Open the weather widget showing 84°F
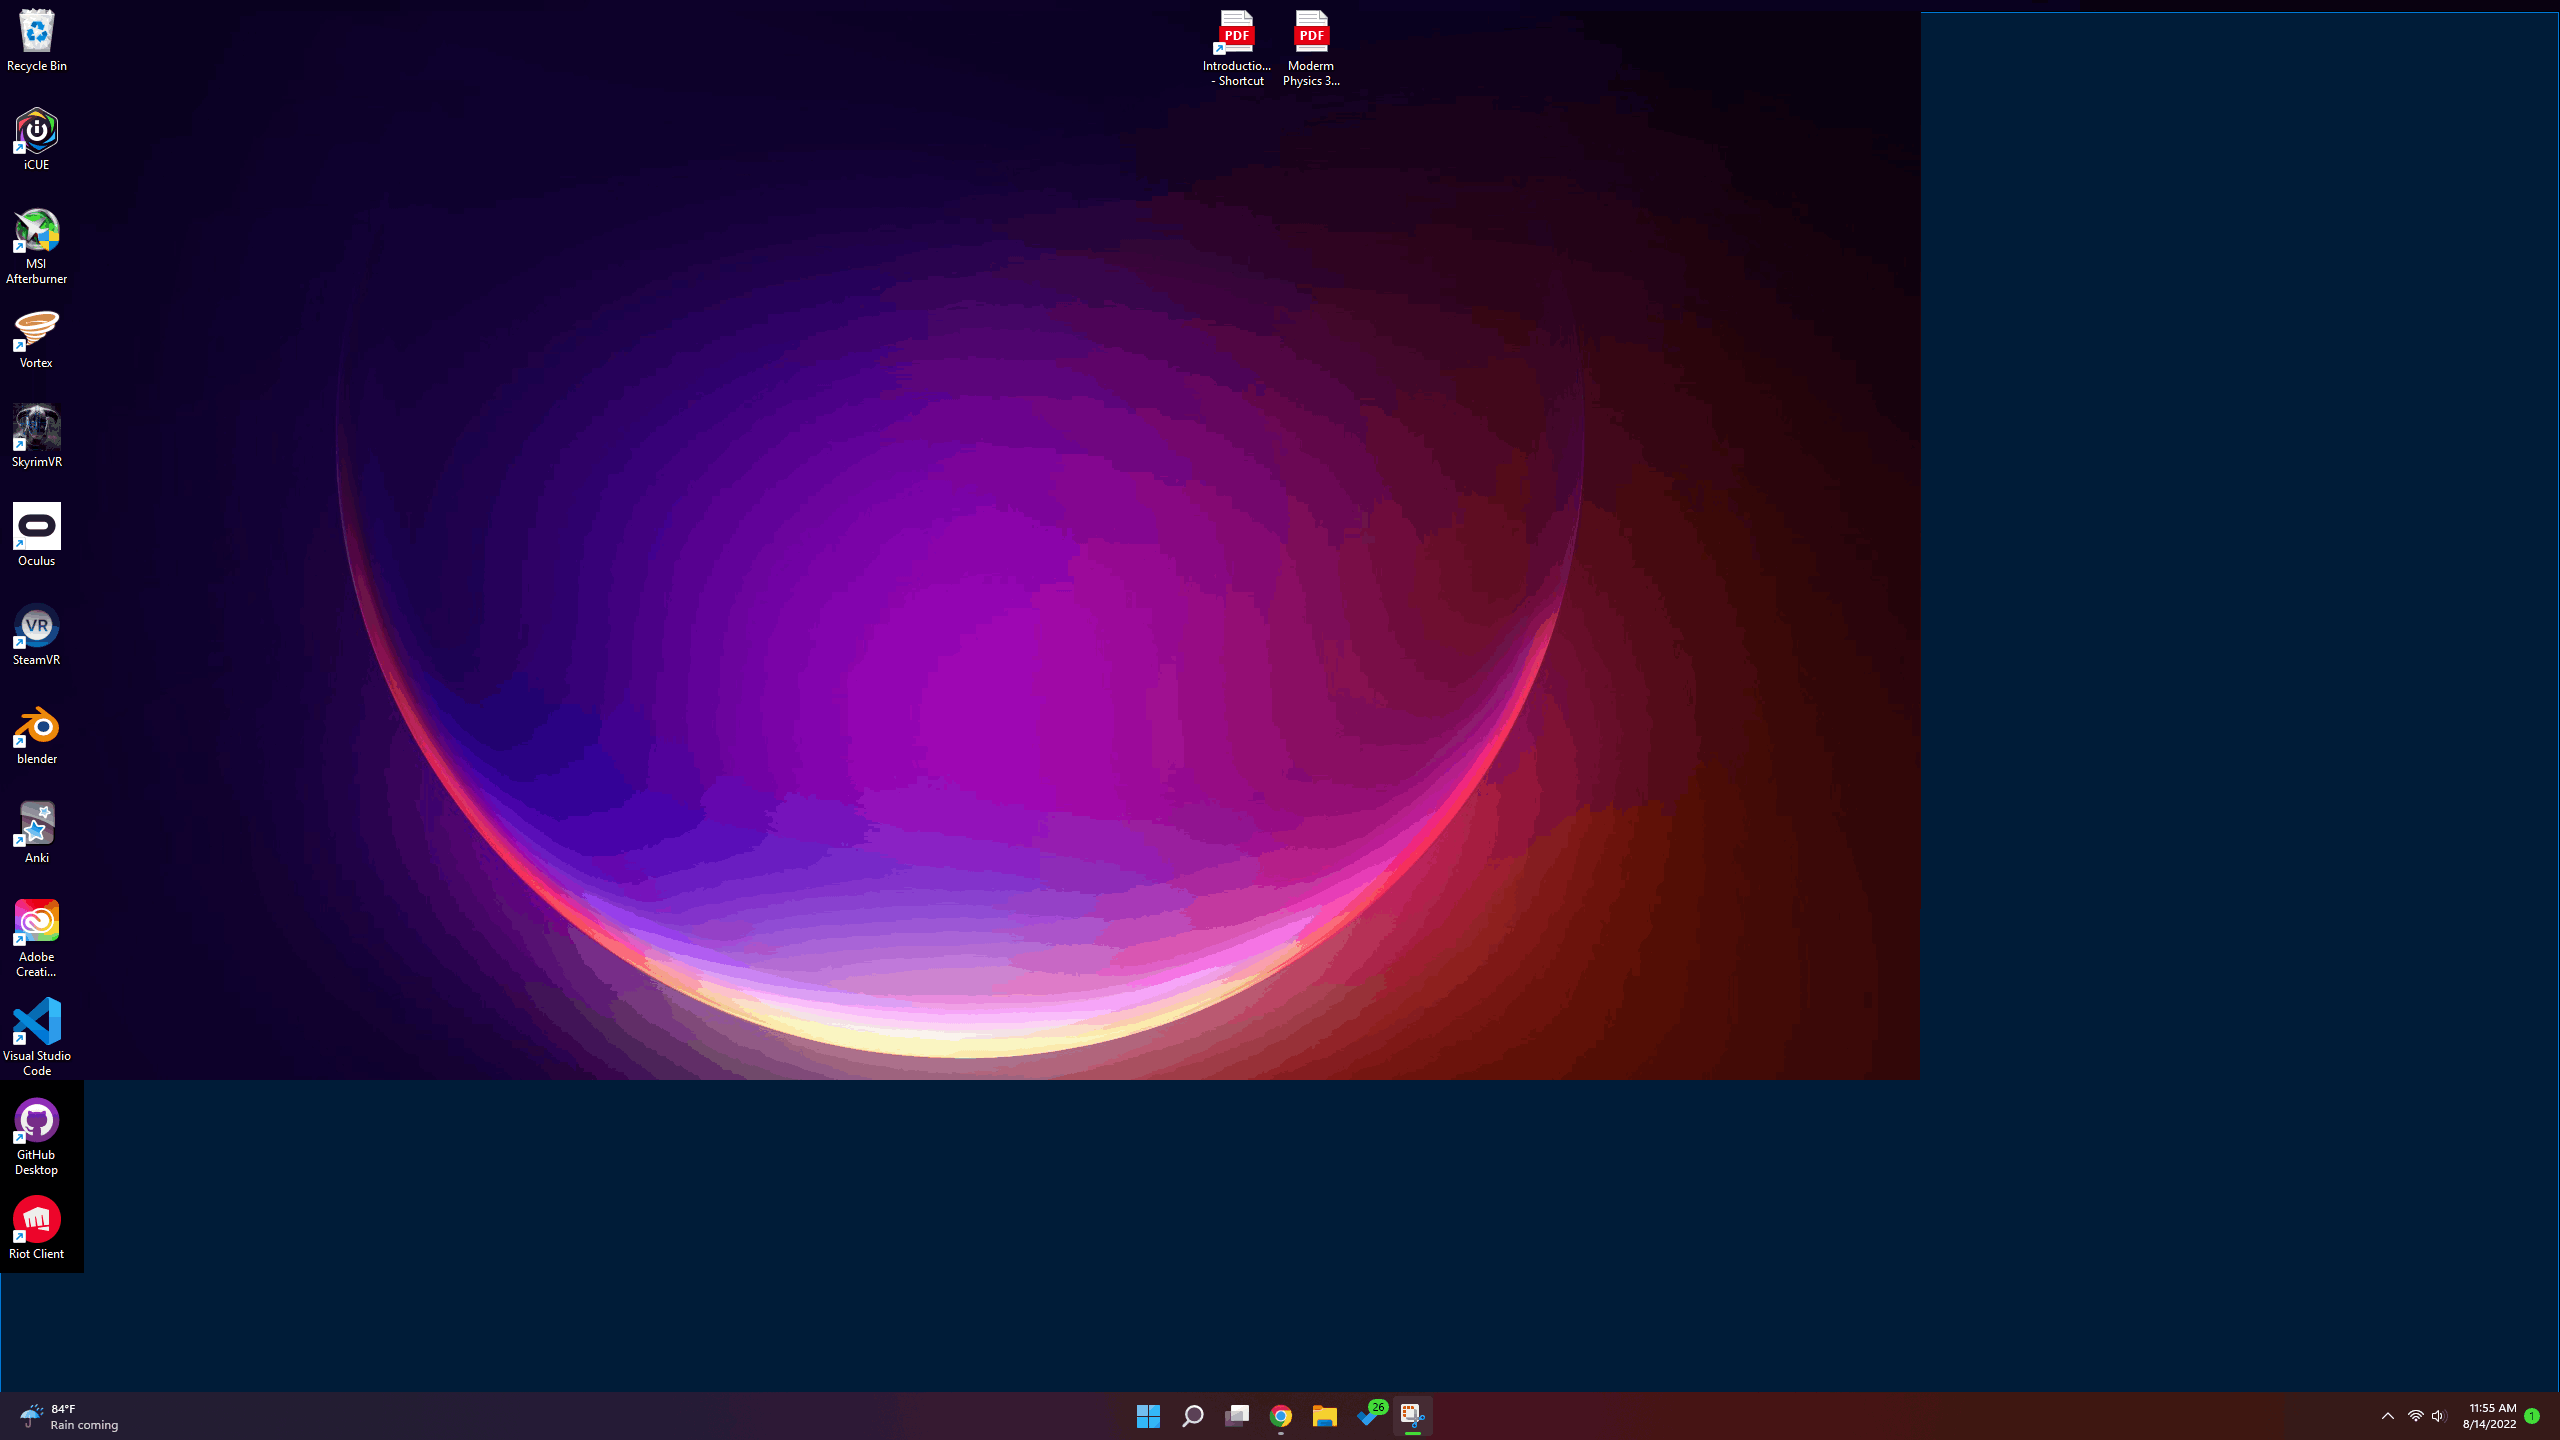2560x1440 pixels. (70, 1416)
